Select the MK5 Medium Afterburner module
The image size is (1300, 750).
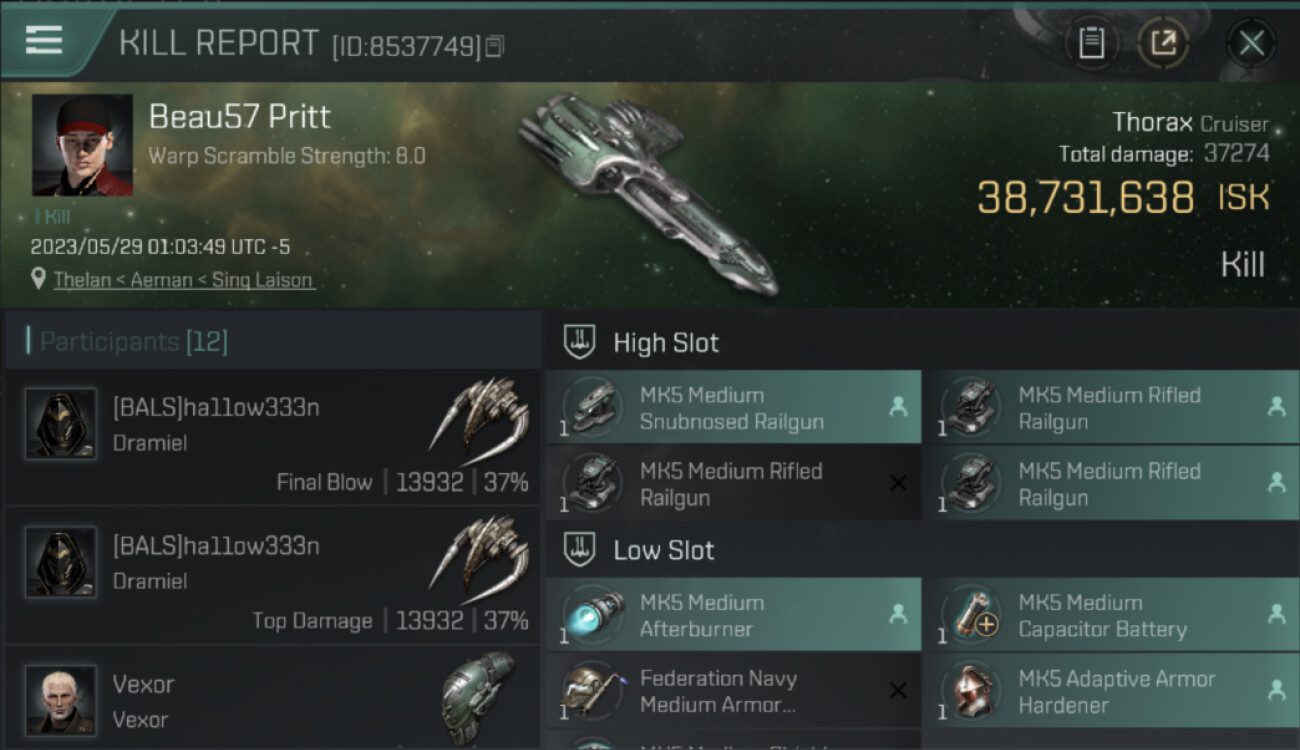tap(732, 615)
